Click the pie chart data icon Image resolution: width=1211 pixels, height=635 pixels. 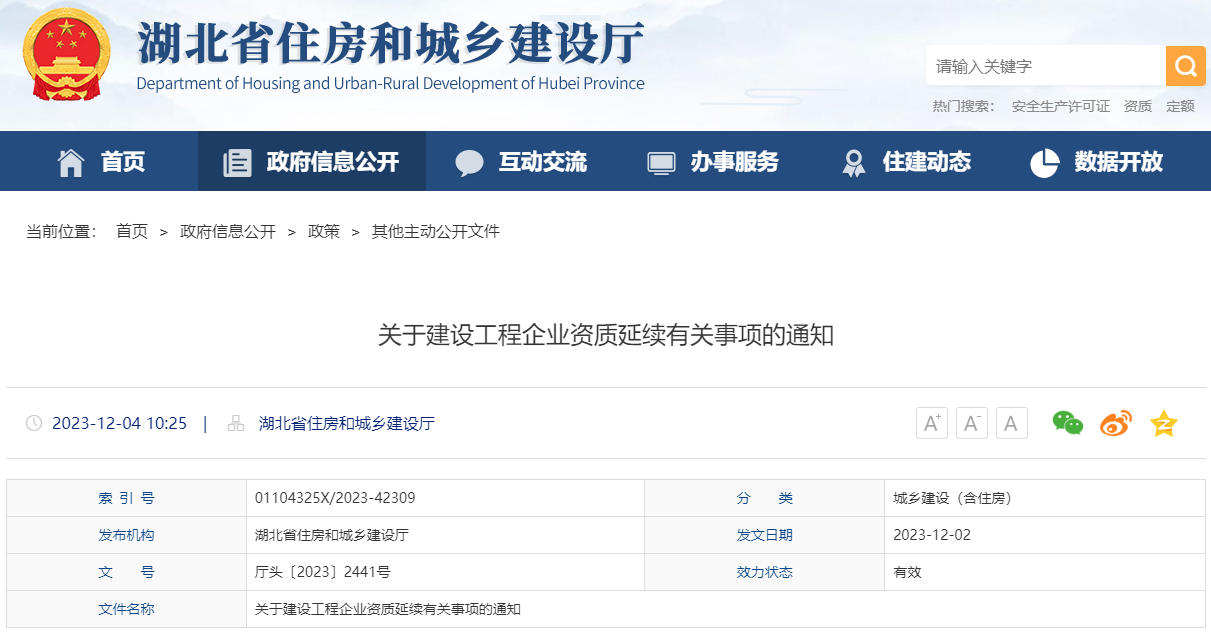(1044, 162)
